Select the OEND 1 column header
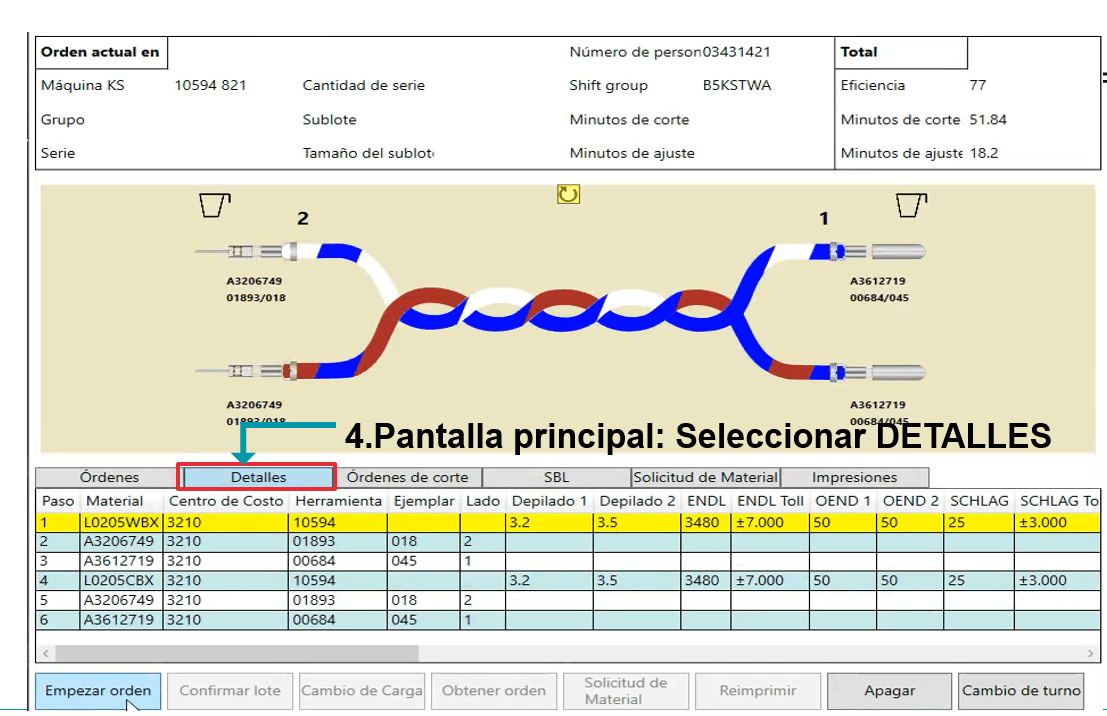The height and width of the screenshot is (716, 1107). [x=843, y=501]
